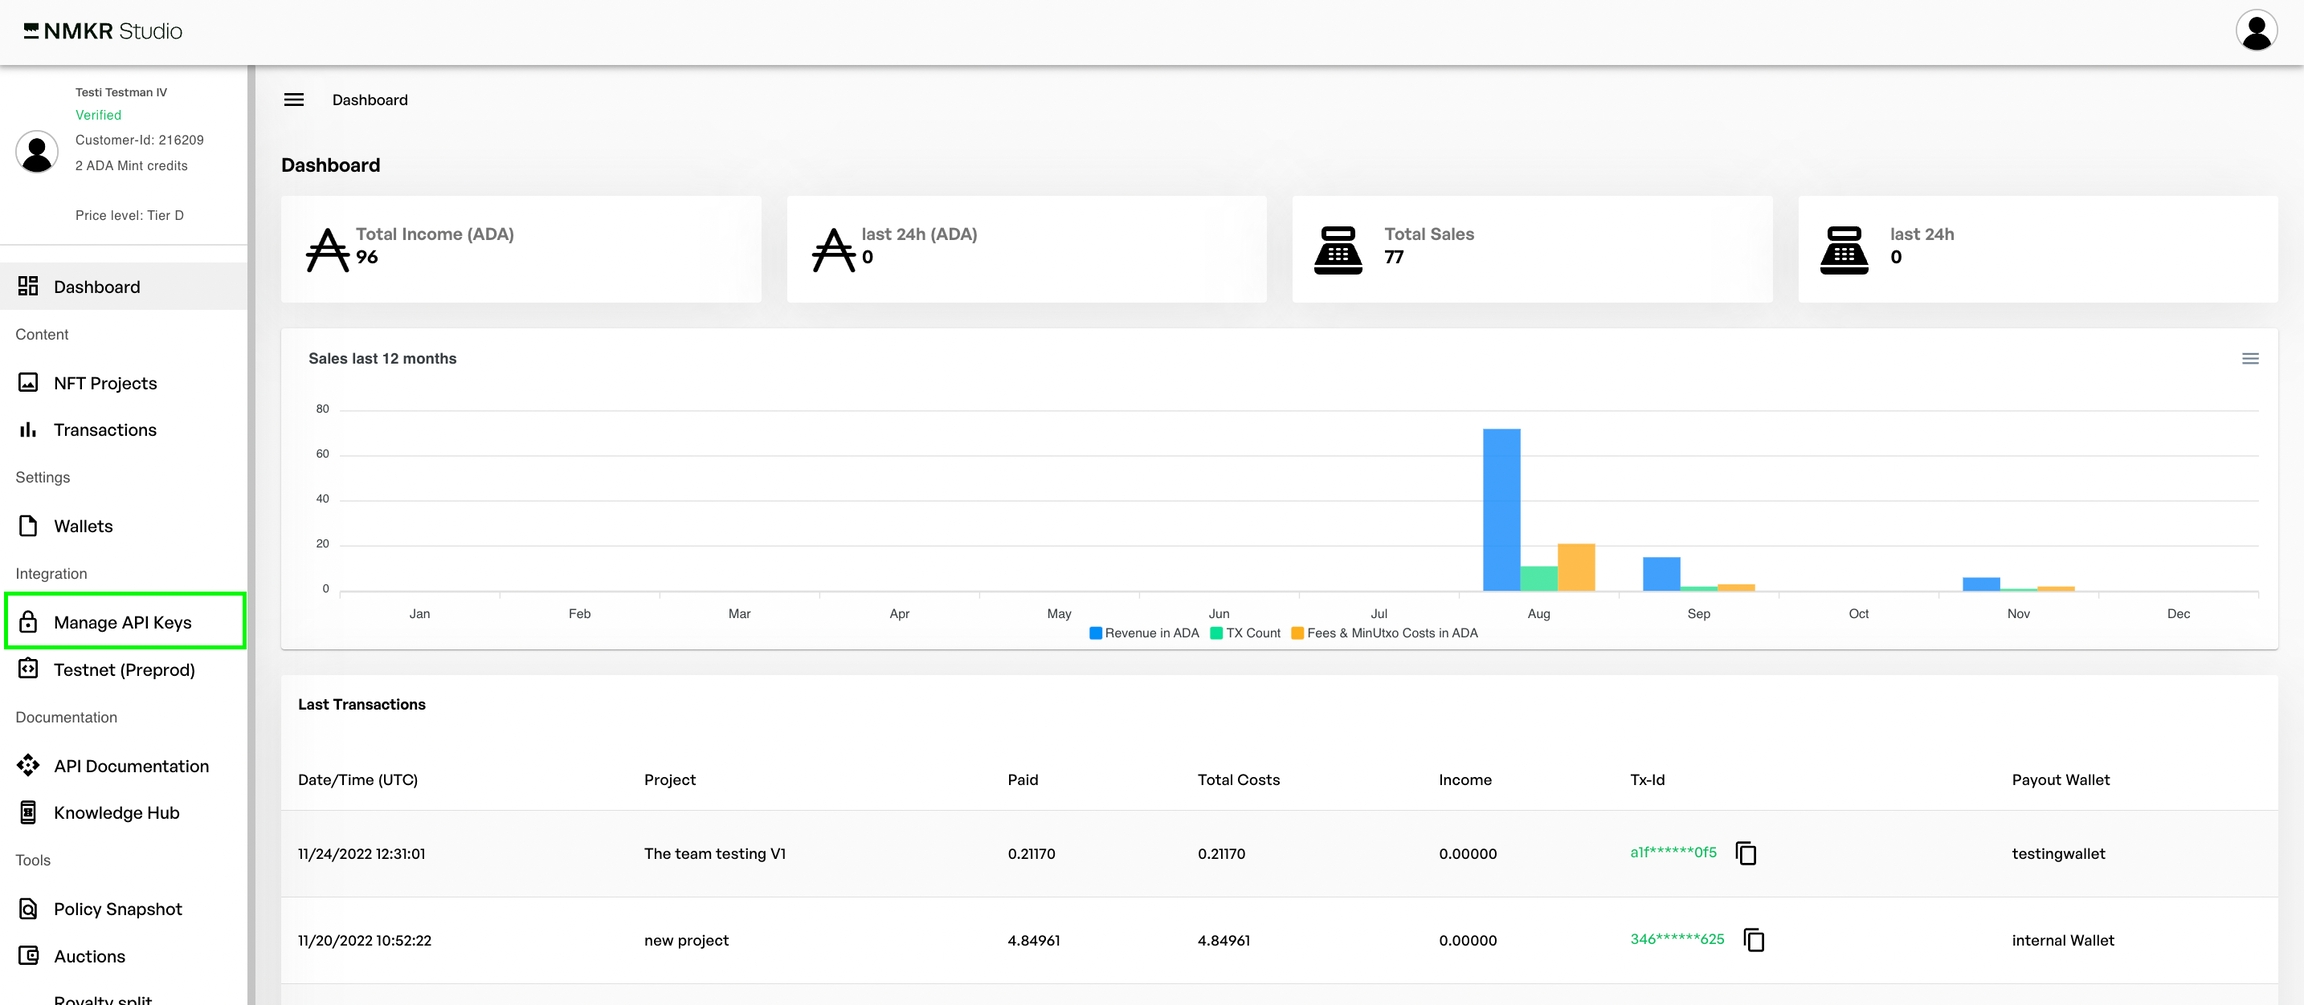Go to Transactions in sidebar

click(x=105, y=430)
